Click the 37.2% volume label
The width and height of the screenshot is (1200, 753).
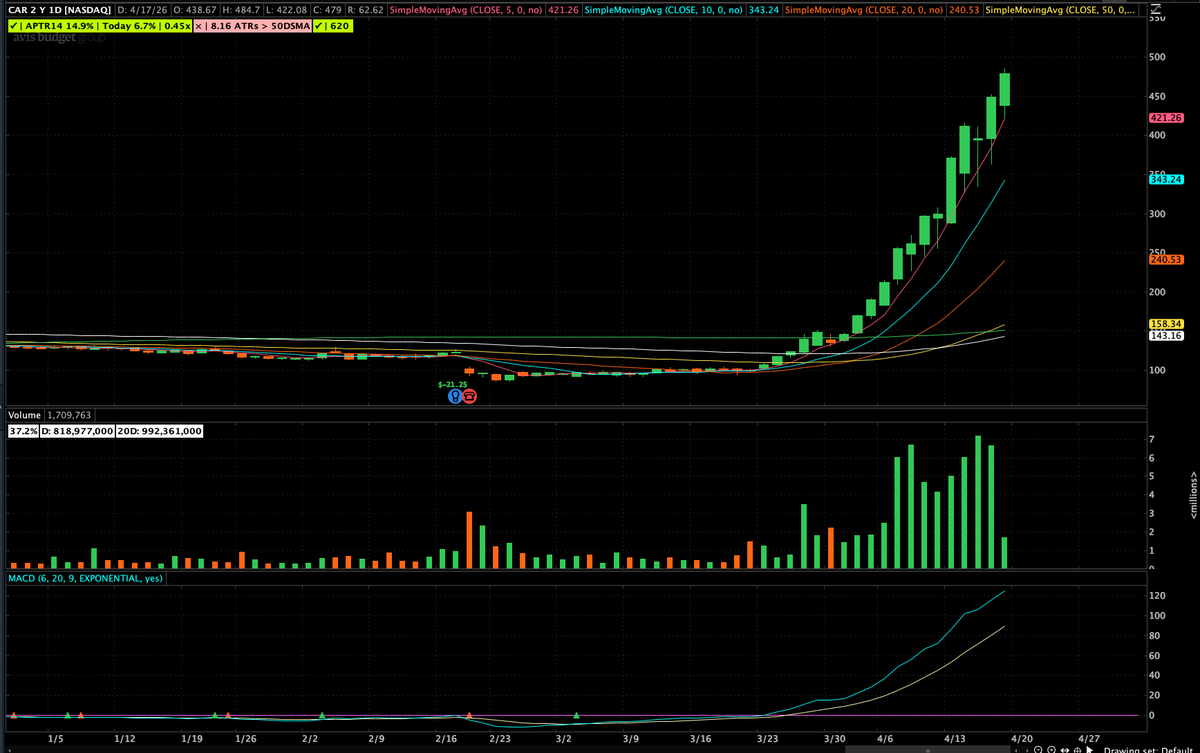coord(23,431)
